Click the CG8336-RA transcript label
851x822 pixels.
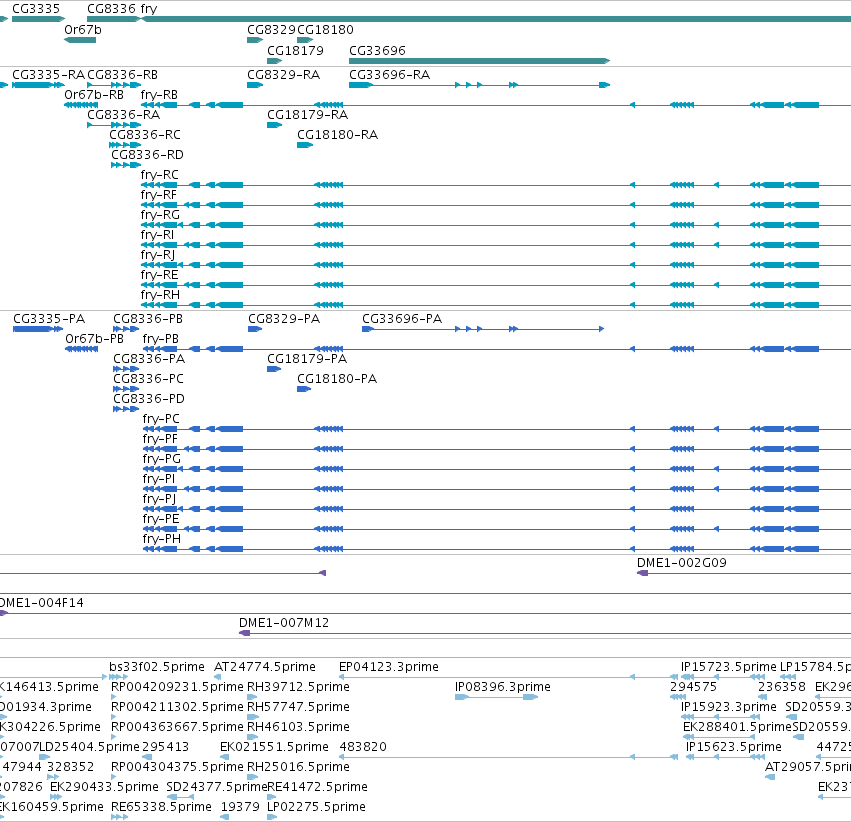point(123,114)
